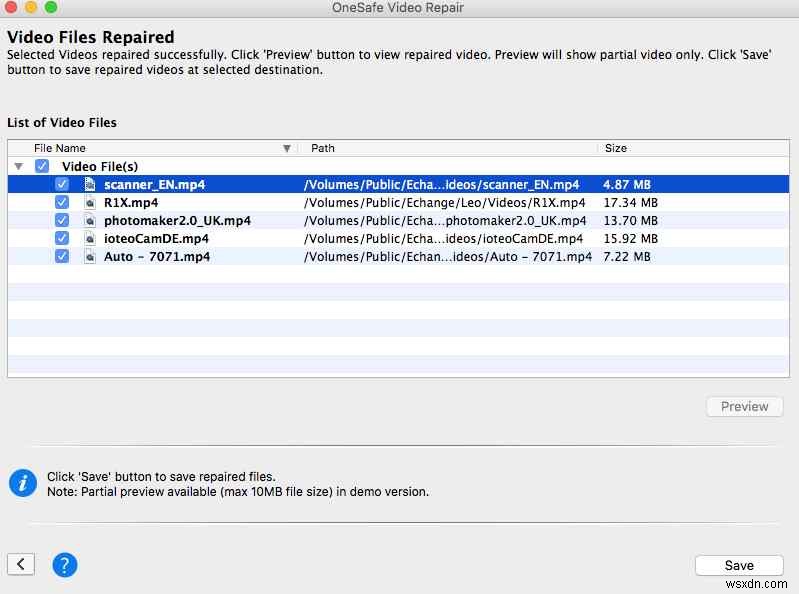The height and width of the screenshot is (594, 799).
Task: Click the 13.70 MB size value
Action: [630, 221]
